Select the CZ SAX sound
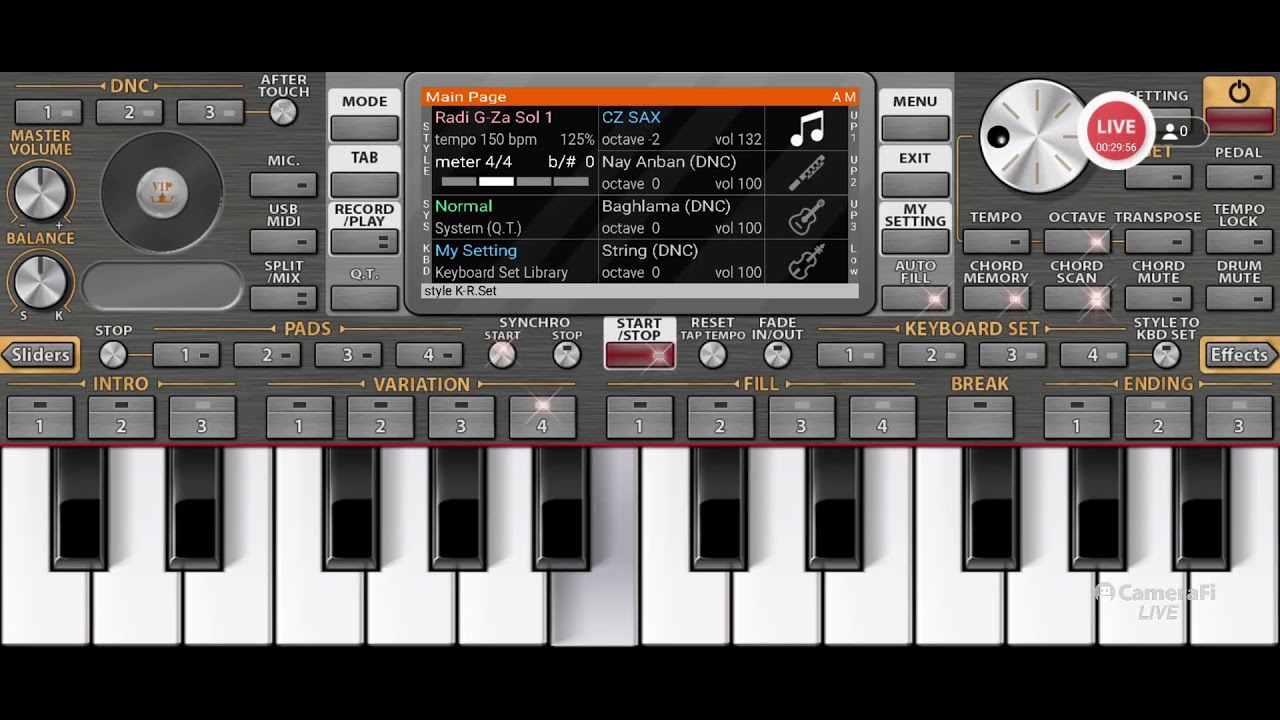Viewport: 1280px width, 720px height. pyautogui.click(x=631, y=117)
